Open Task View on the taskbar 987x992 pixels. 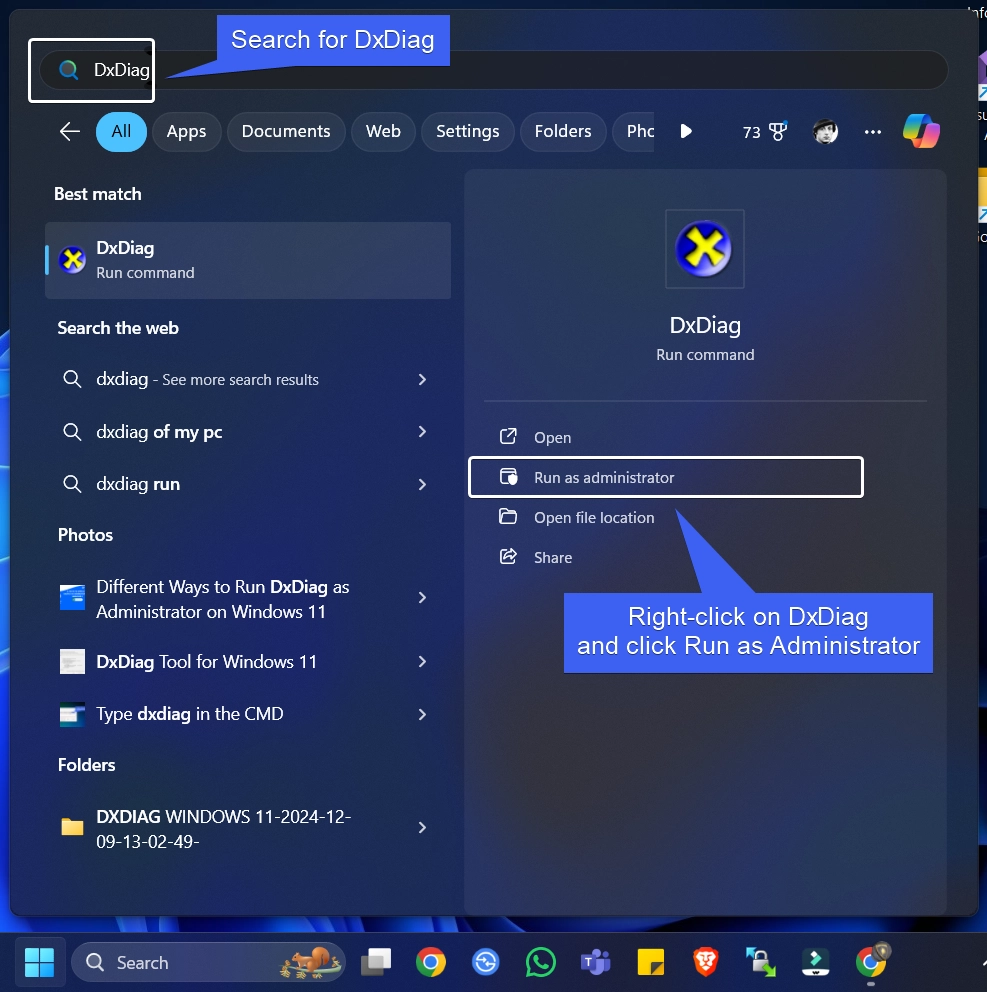pyautogui.click(x=376, y=962)
